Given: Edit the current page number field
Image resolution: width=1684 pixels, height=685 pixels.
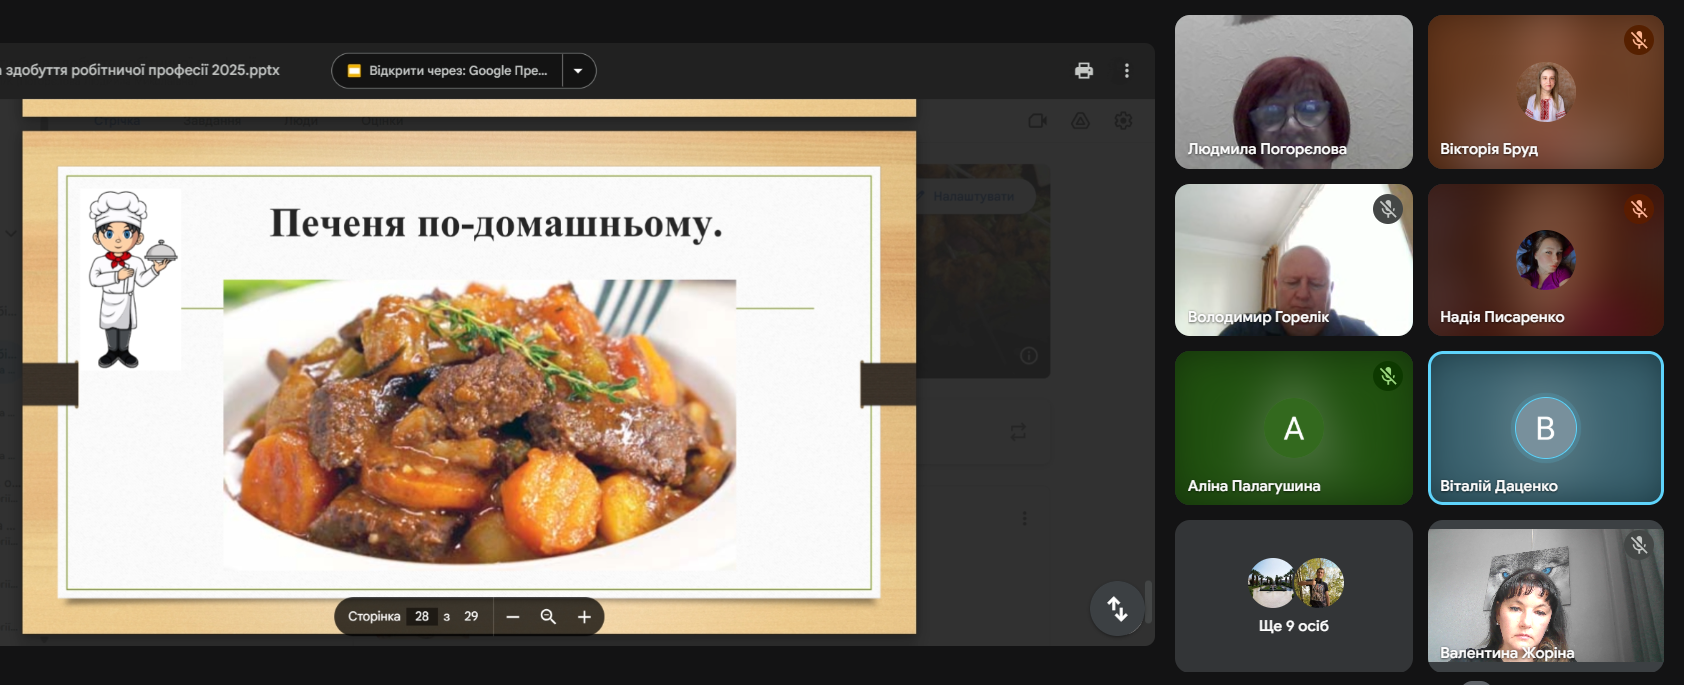Looking at the screenshot, I should coord(422,617).
